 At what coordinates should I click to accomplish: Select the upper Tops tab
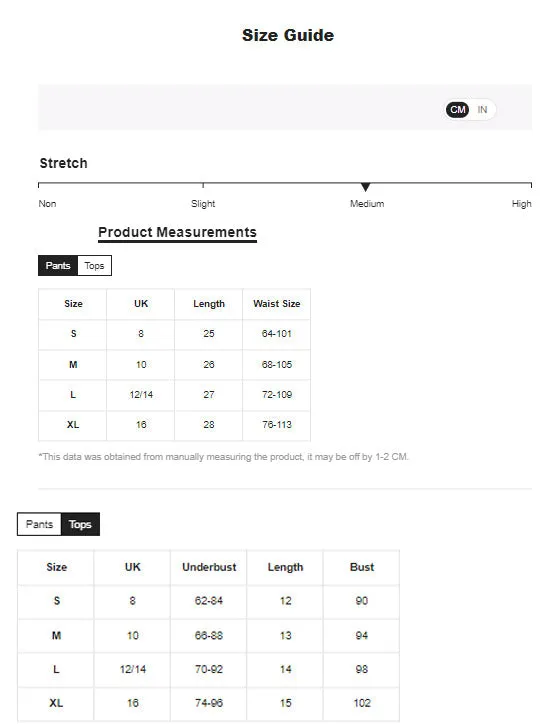pyautogui.click(x=95, y=266)
